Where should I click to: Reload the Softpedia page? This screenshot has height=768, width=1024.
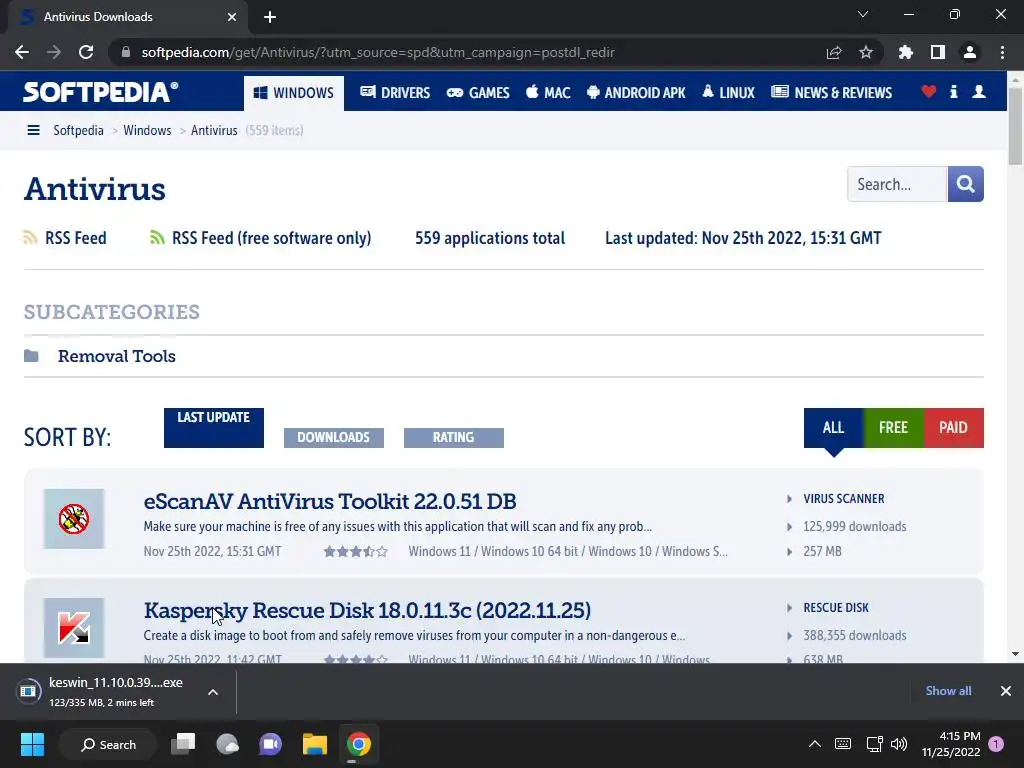click(86, 52)
